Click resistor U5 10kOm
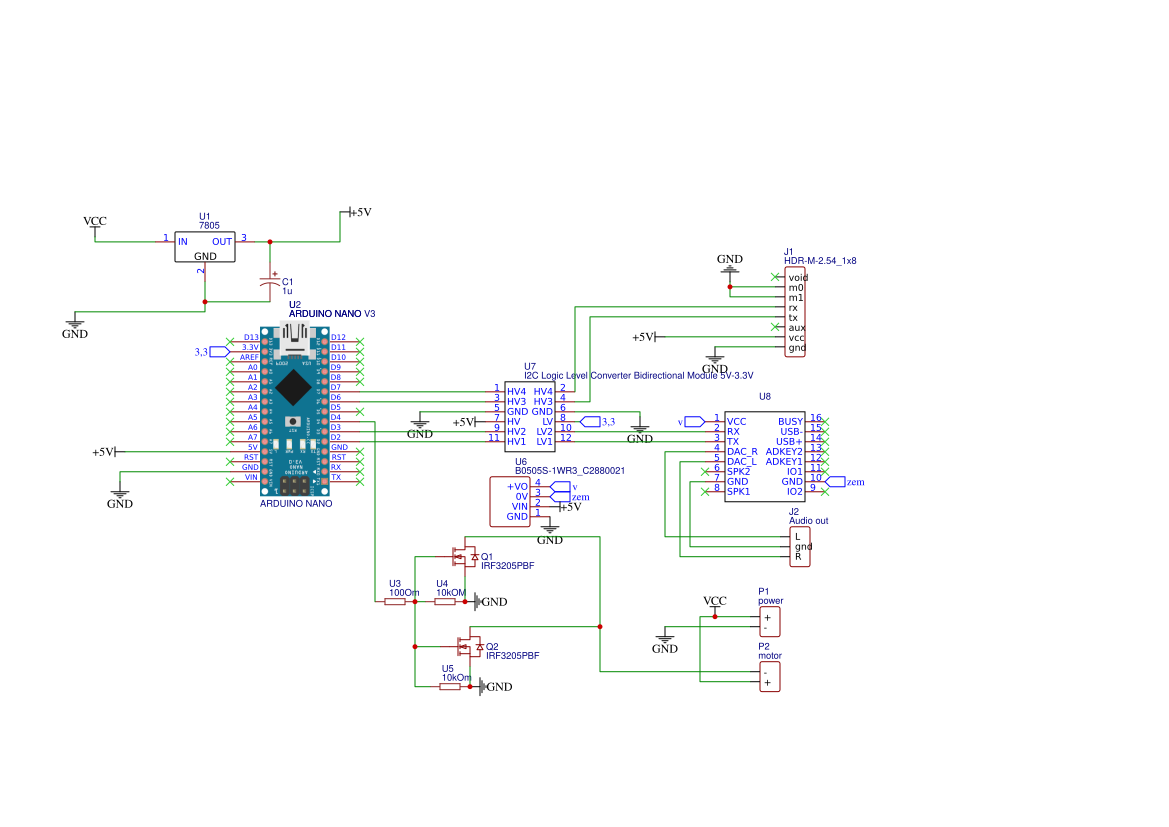 450,686
